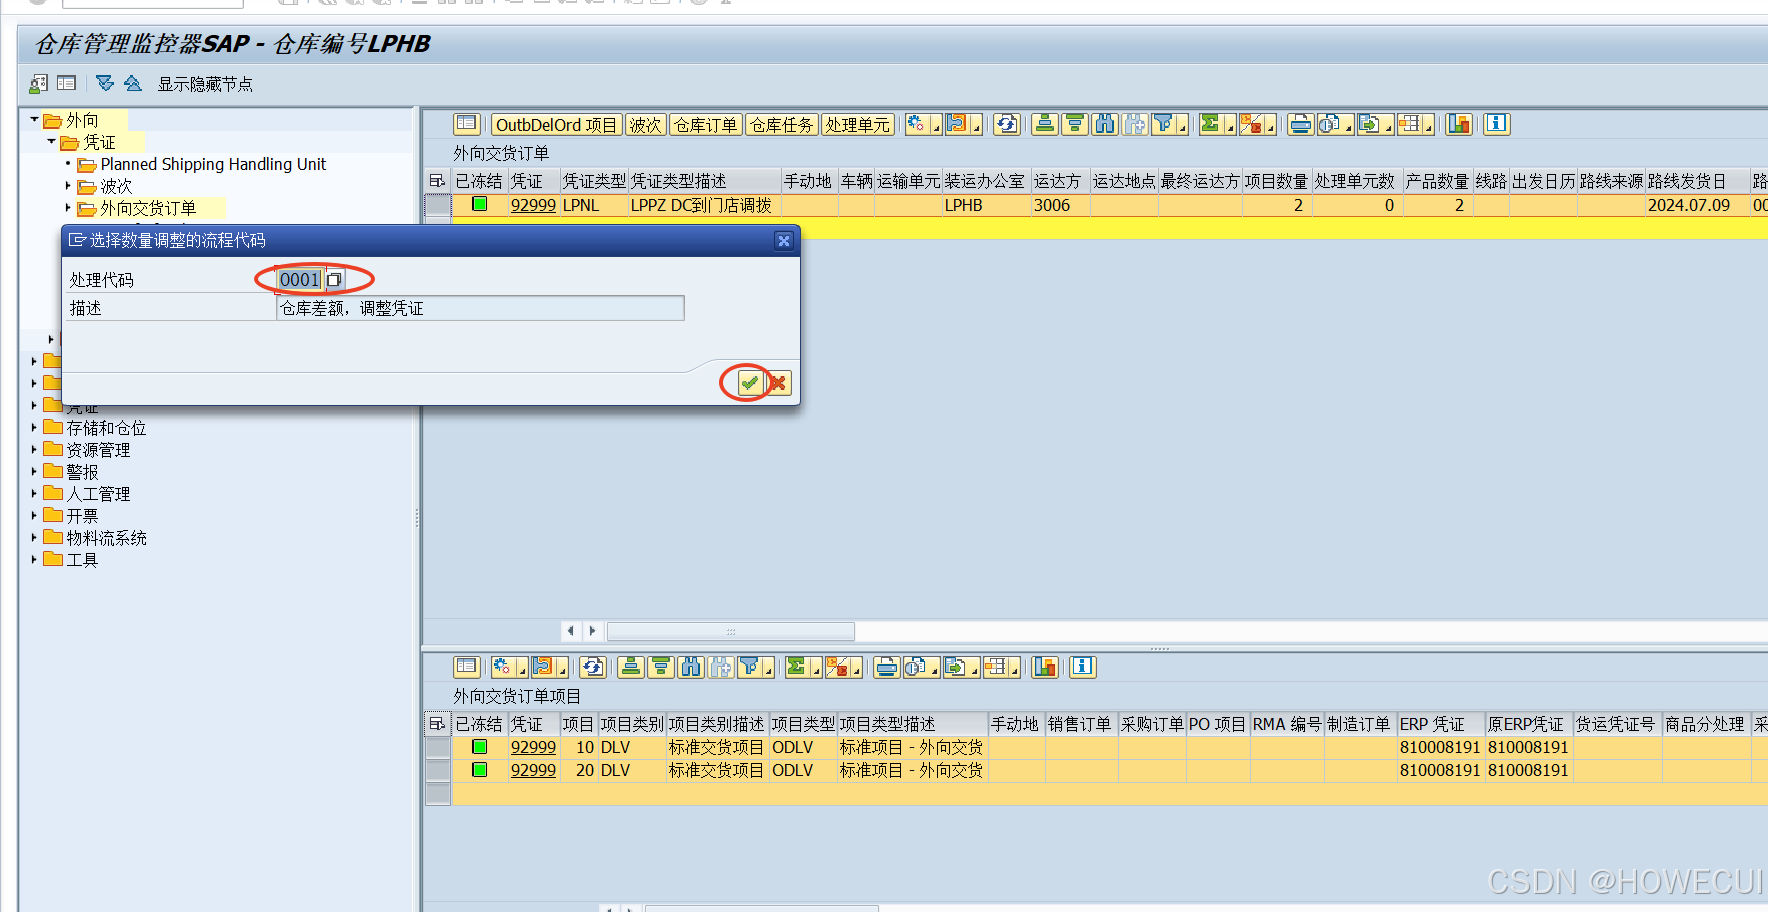Confirm the dialog with green checkmark
The height and width of the screenshot is (912, 1768).
coord(749,383)
